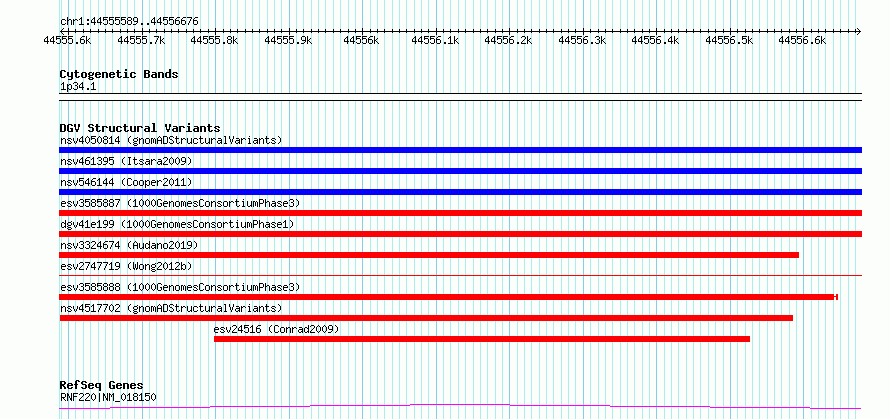Screen dimensions: 890x419
Task: Select the thin red line under esv2747719
Action: [460, 276]
